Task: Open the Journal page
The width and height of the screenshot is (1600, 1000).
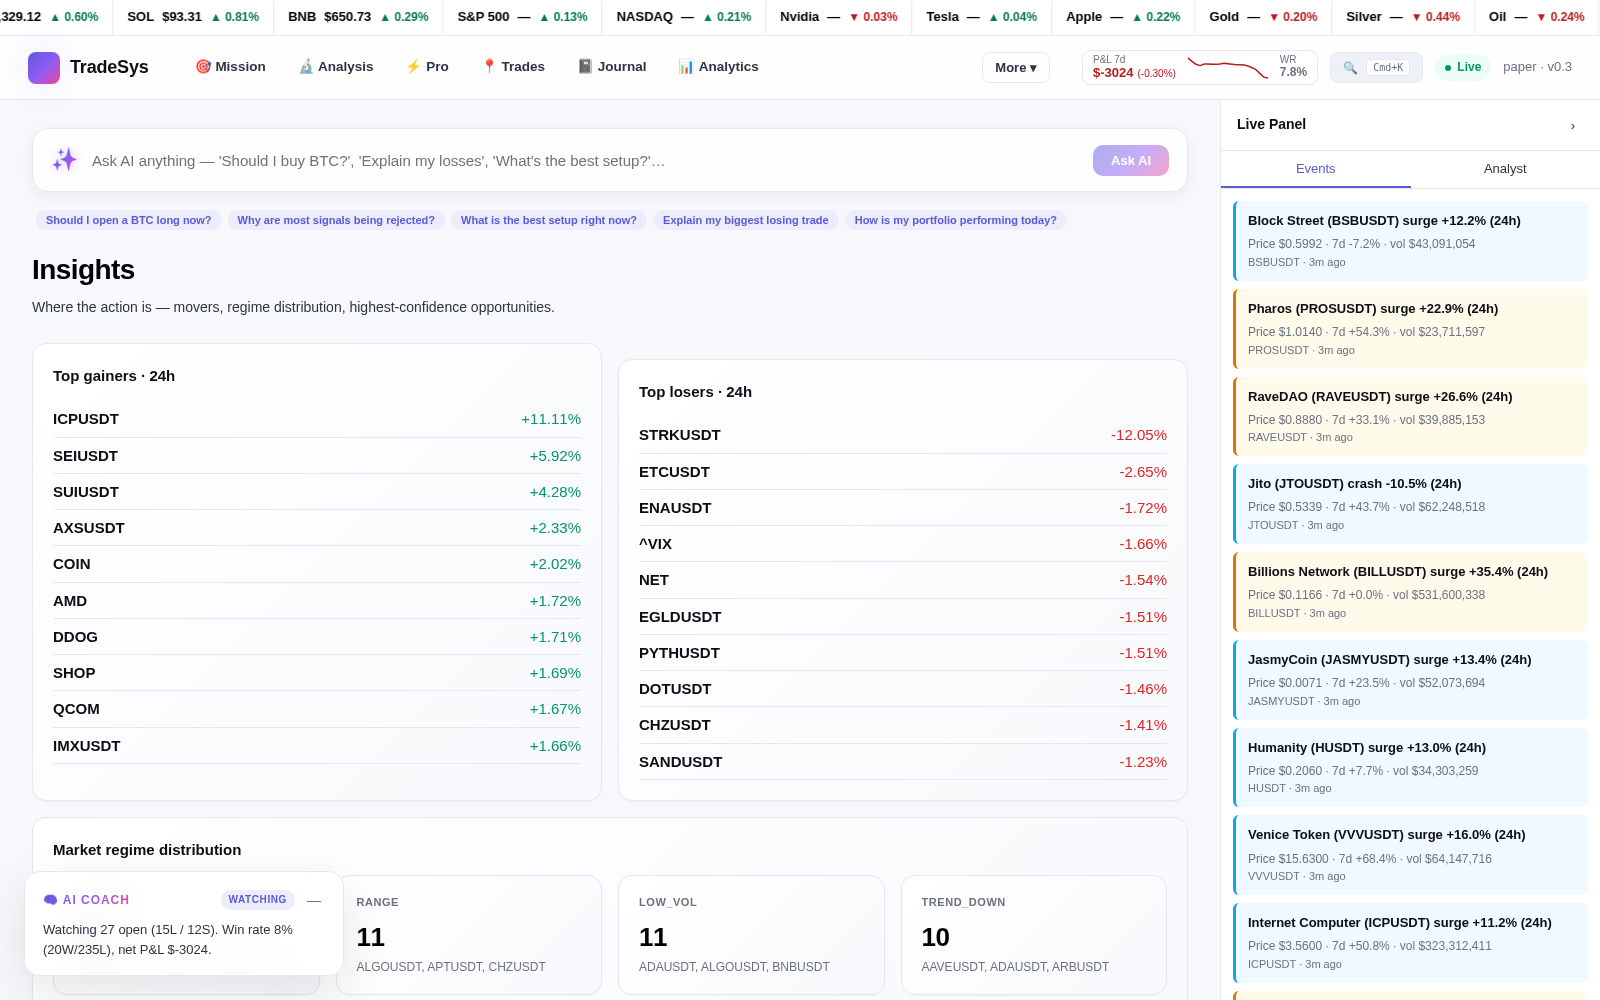Action: [x=612, y=67]
